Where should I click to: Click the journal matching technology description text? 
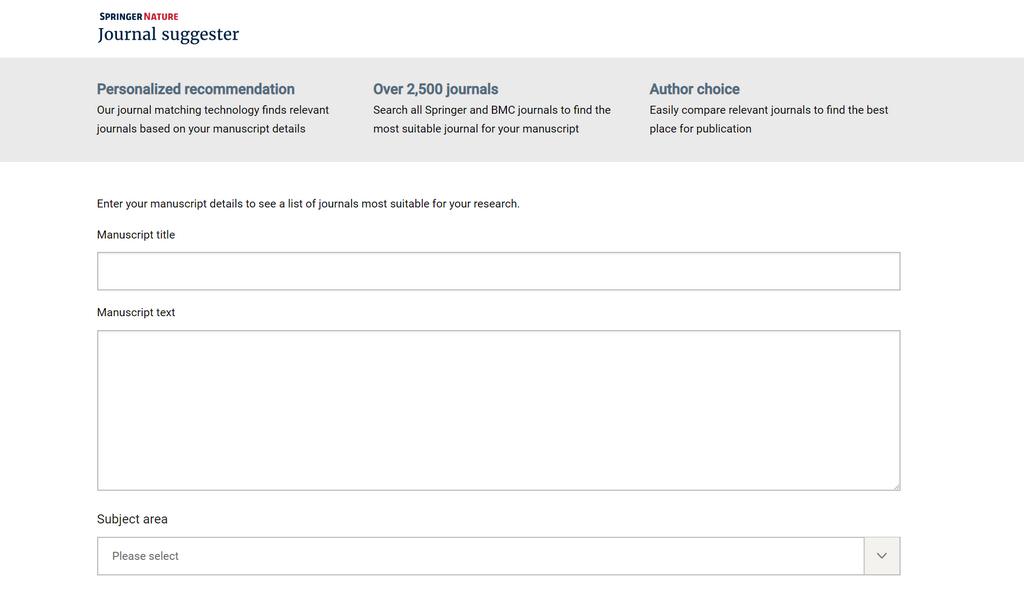click(213, 119)
